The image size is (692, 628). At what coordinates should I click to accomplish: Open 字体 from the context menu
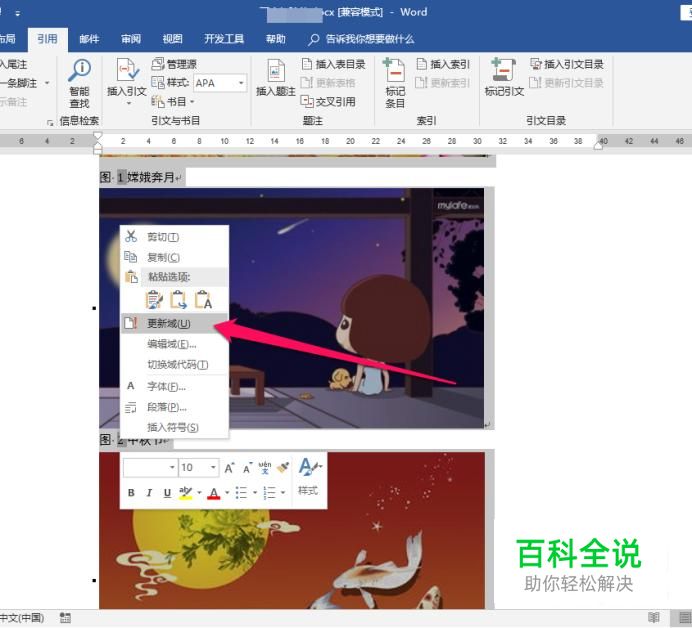click(174, 387)
